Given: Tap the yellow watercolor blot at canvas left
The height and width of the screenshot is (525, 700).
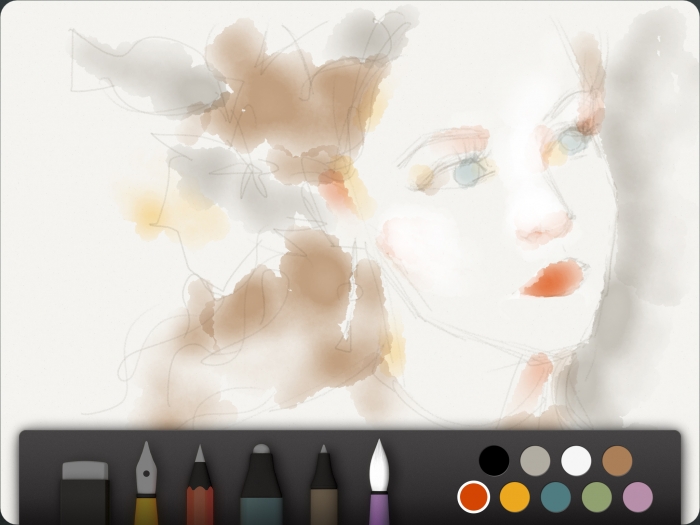Looking at the screenshot, I should click(x=147, y=212).
